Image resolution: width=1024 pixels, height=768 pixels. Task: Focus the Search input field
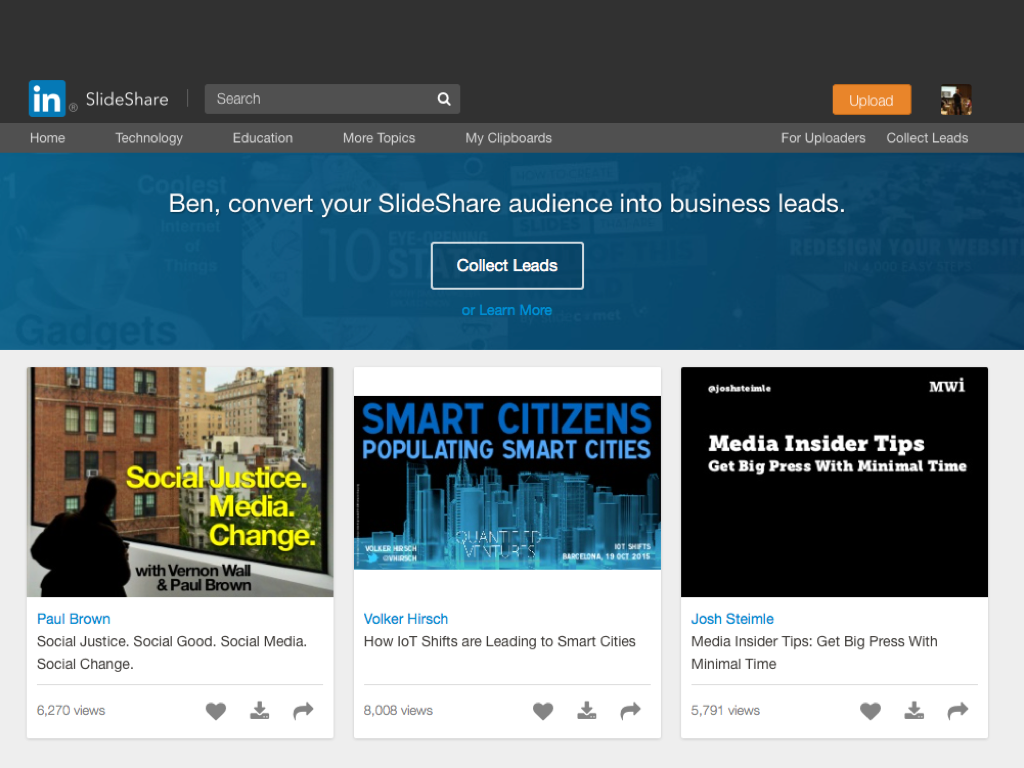click(320, 99)
